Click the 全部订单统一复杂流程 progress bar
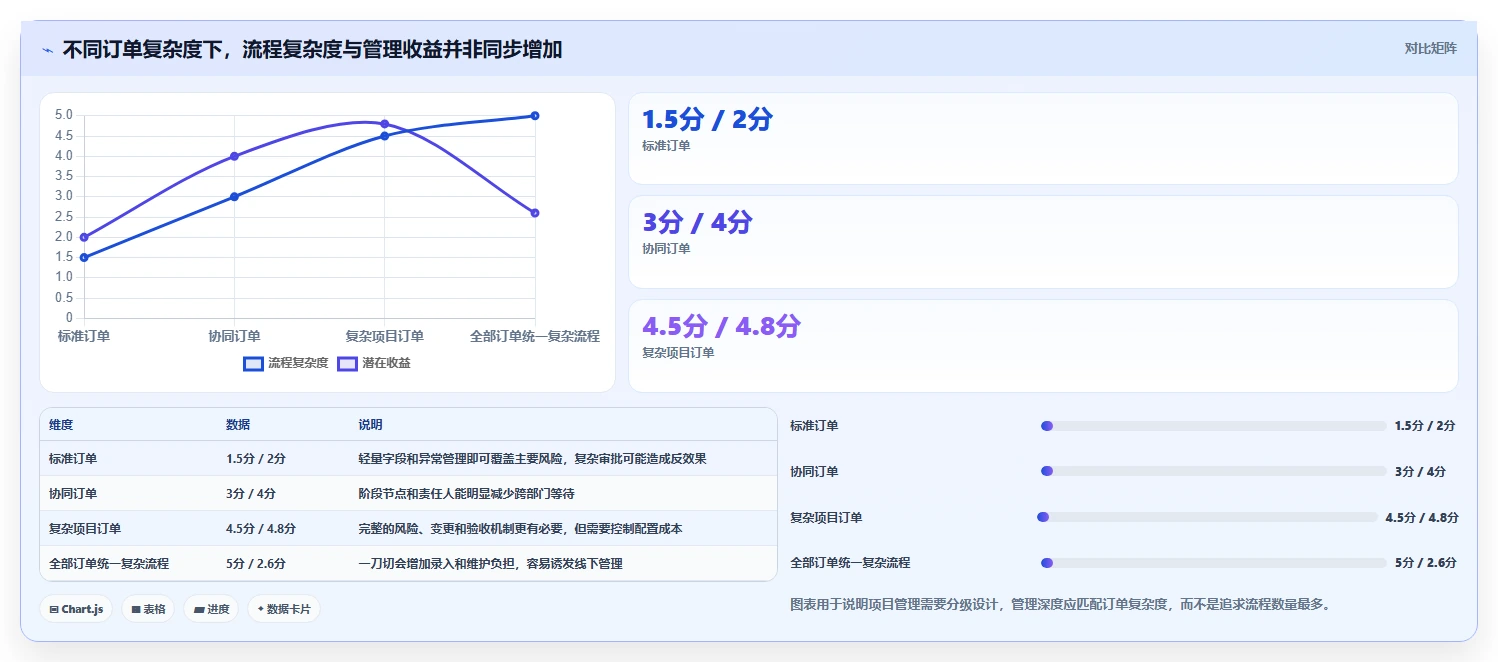Viewport: 1498px width, 662px height. (x=1213, y=563)
